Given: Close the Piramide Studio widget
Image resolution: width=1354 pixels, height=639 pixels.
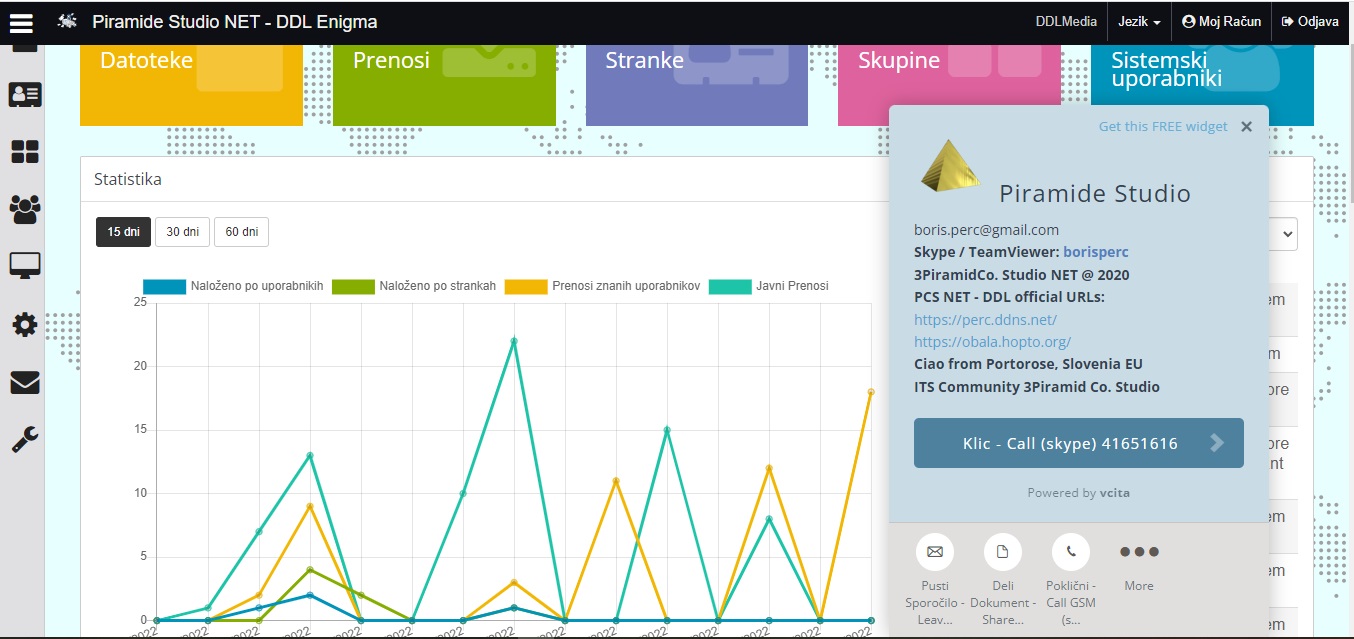Looking at the screenshot, I should point(1246,127).
